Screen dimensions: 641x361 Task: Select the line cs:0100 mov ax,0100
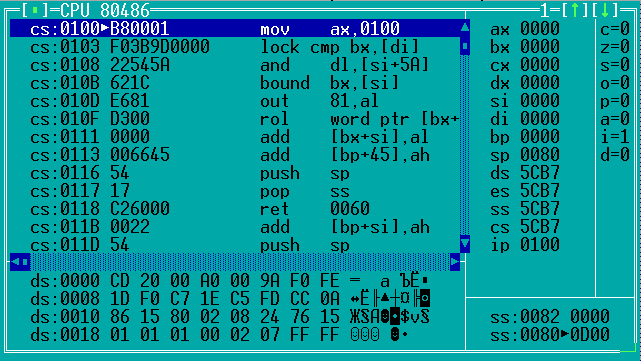click(x=235, y=28)
